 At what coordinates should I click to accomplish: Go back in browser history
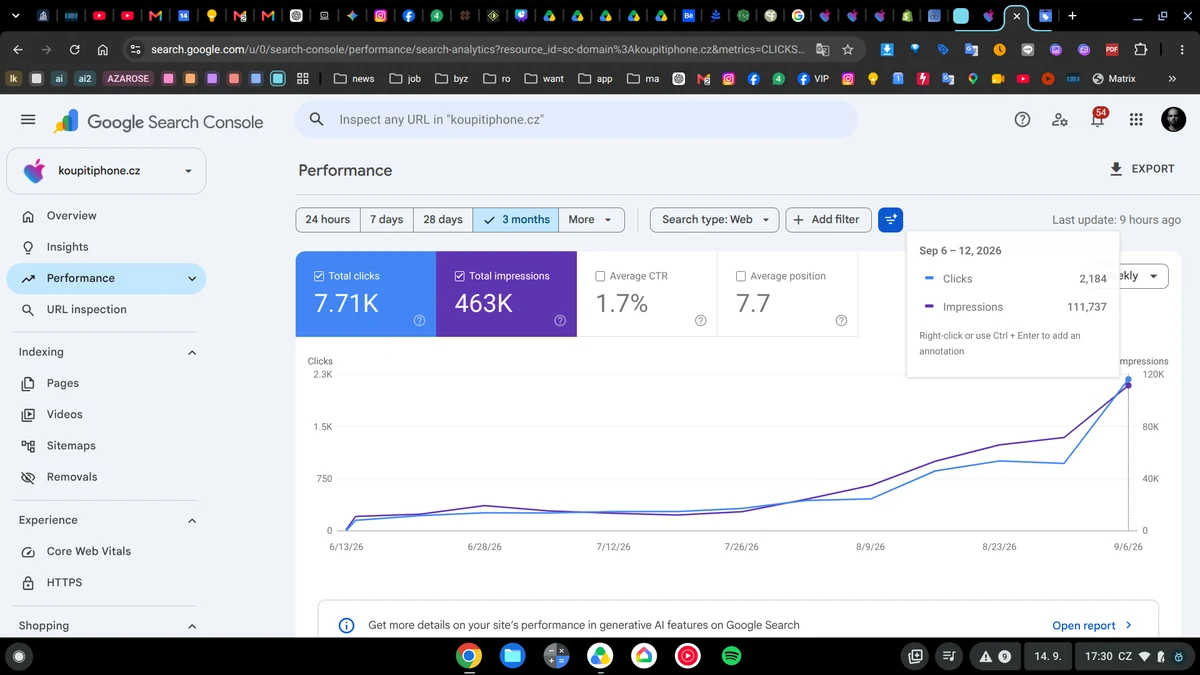(19, 49)
